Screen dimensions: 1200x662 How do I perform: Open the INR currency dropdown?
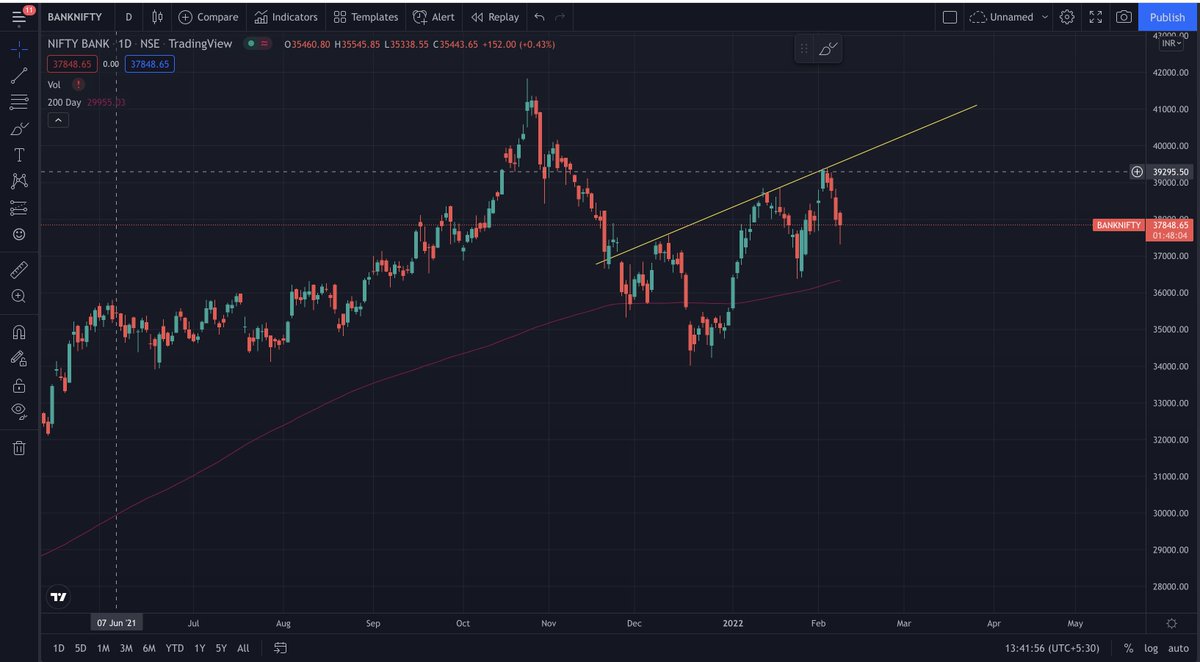1169,43
